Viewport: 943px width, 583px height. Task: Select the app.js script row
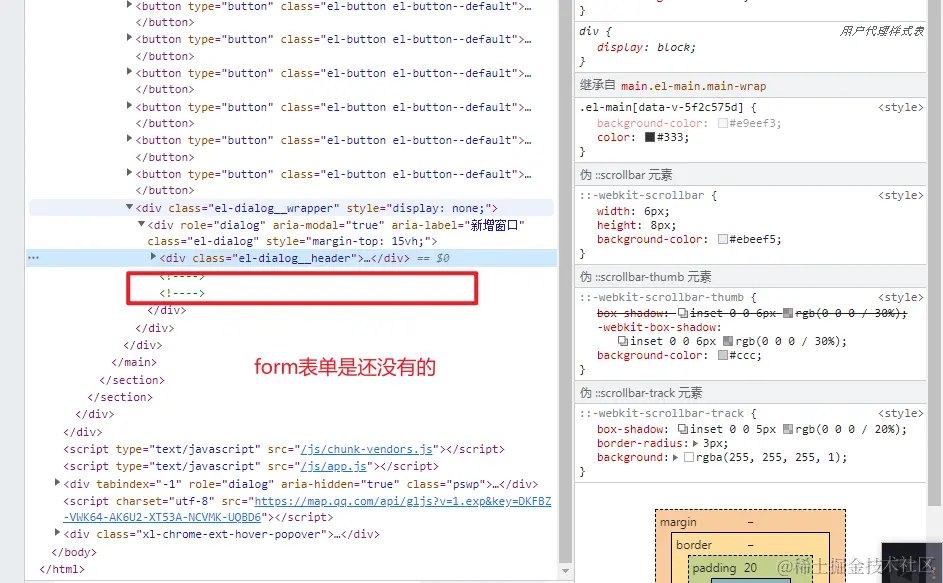[251, 466]
